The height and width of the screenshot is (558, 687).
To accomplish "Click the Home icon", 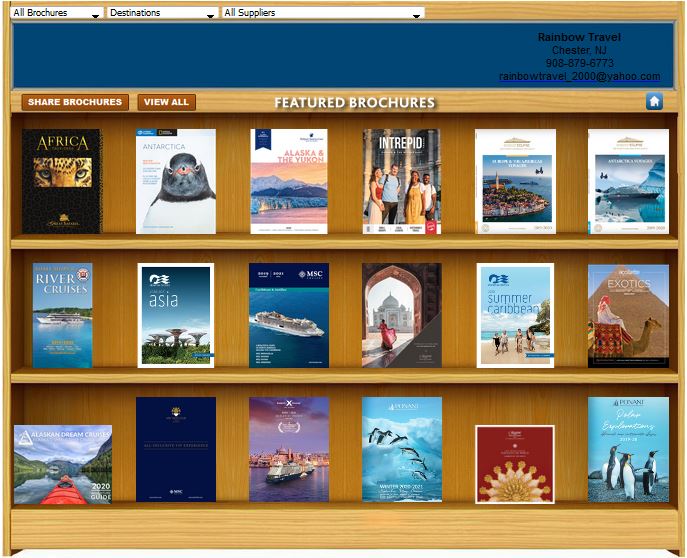I will pos(654,101).
